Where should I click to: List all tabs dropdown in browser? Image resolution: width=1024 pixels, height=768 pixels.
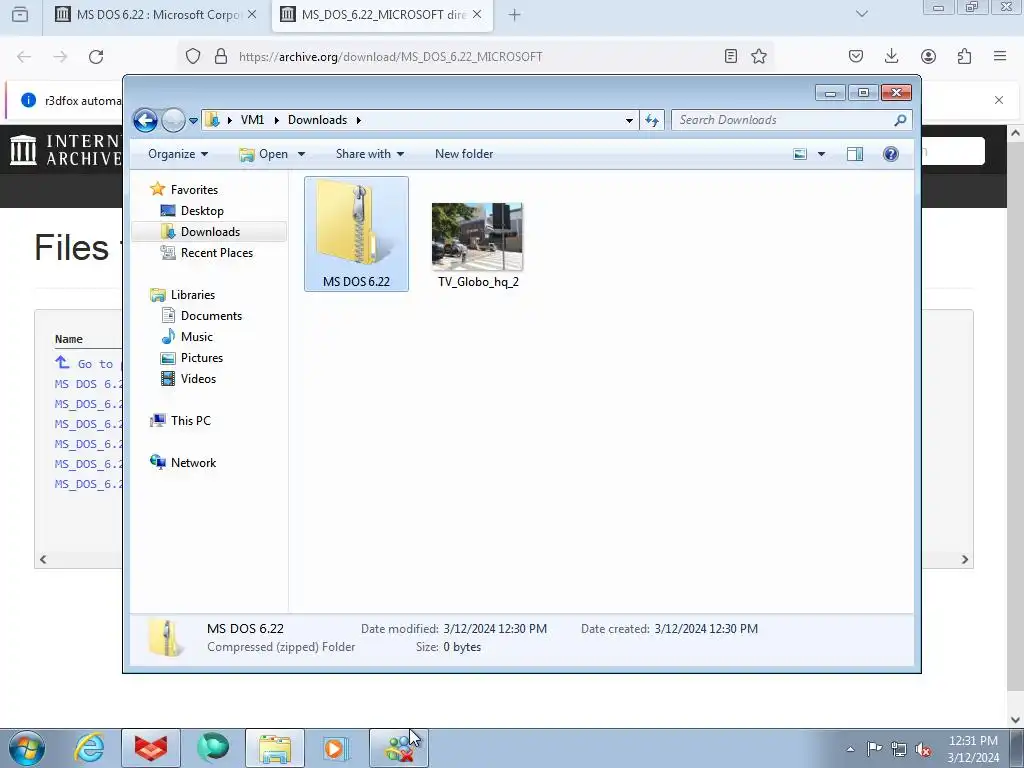(862, 14)
